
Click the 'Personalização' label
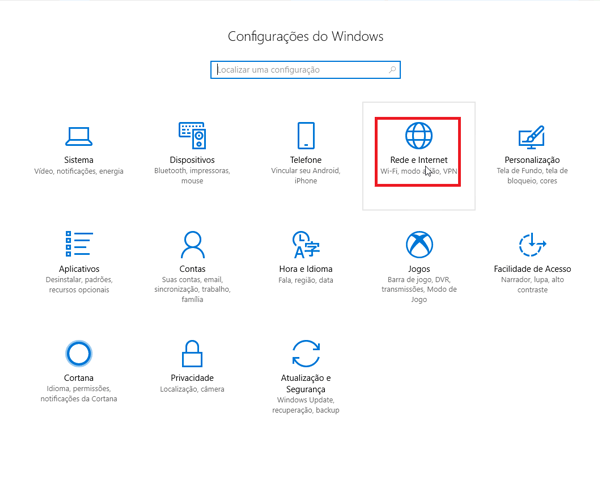(532, 160)
